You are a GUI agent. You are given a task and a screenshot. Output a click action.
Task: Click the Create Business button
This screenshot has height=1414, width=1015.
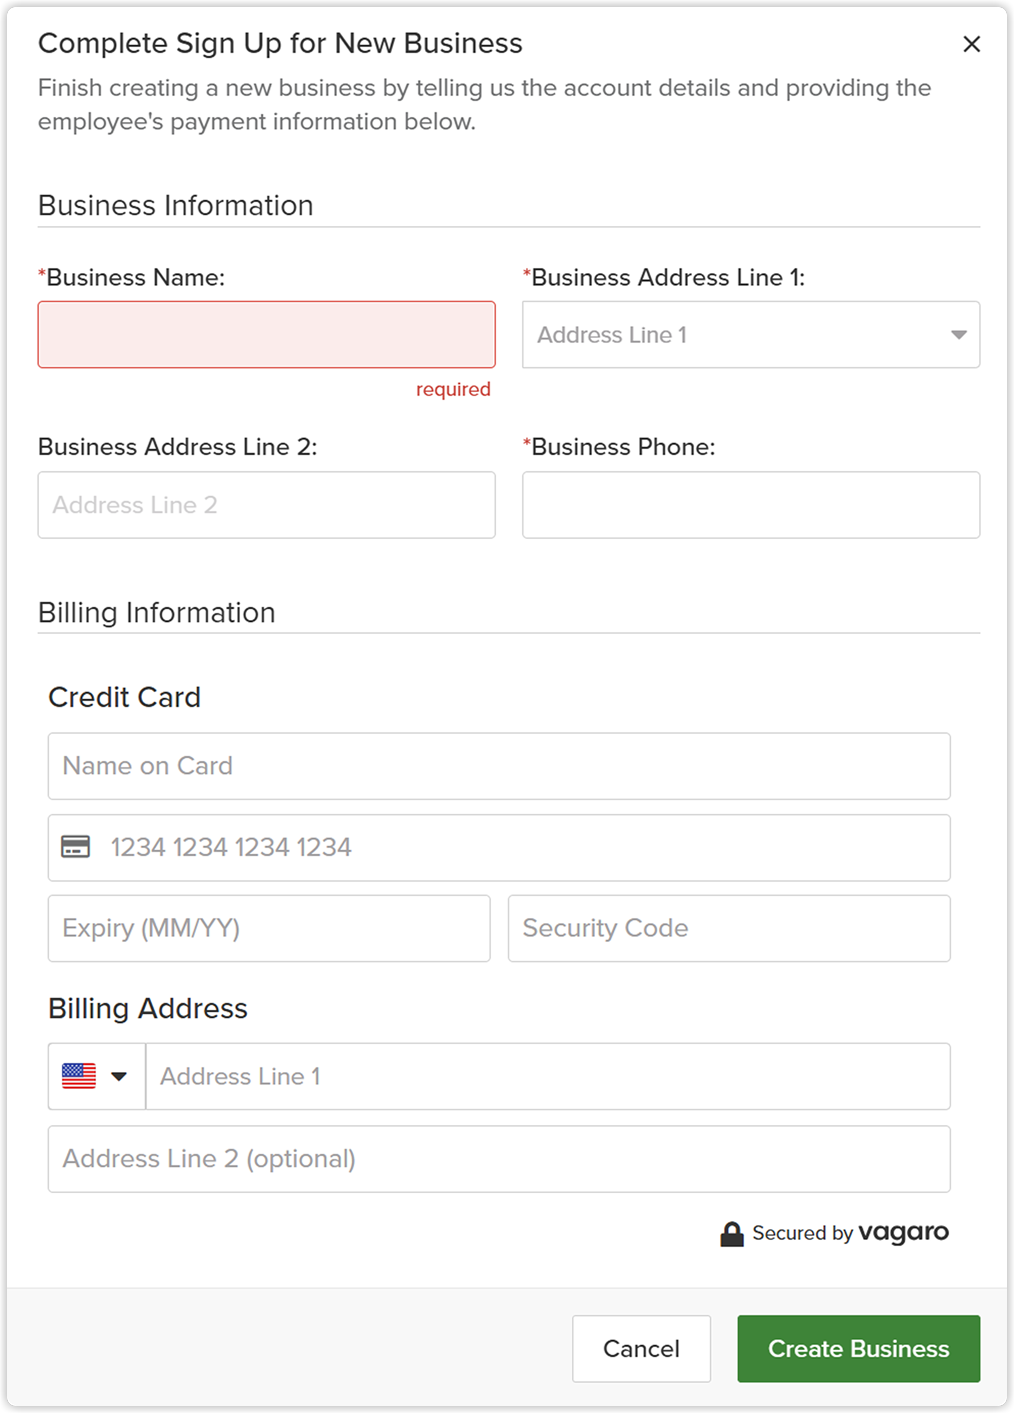click(859, 1349)
